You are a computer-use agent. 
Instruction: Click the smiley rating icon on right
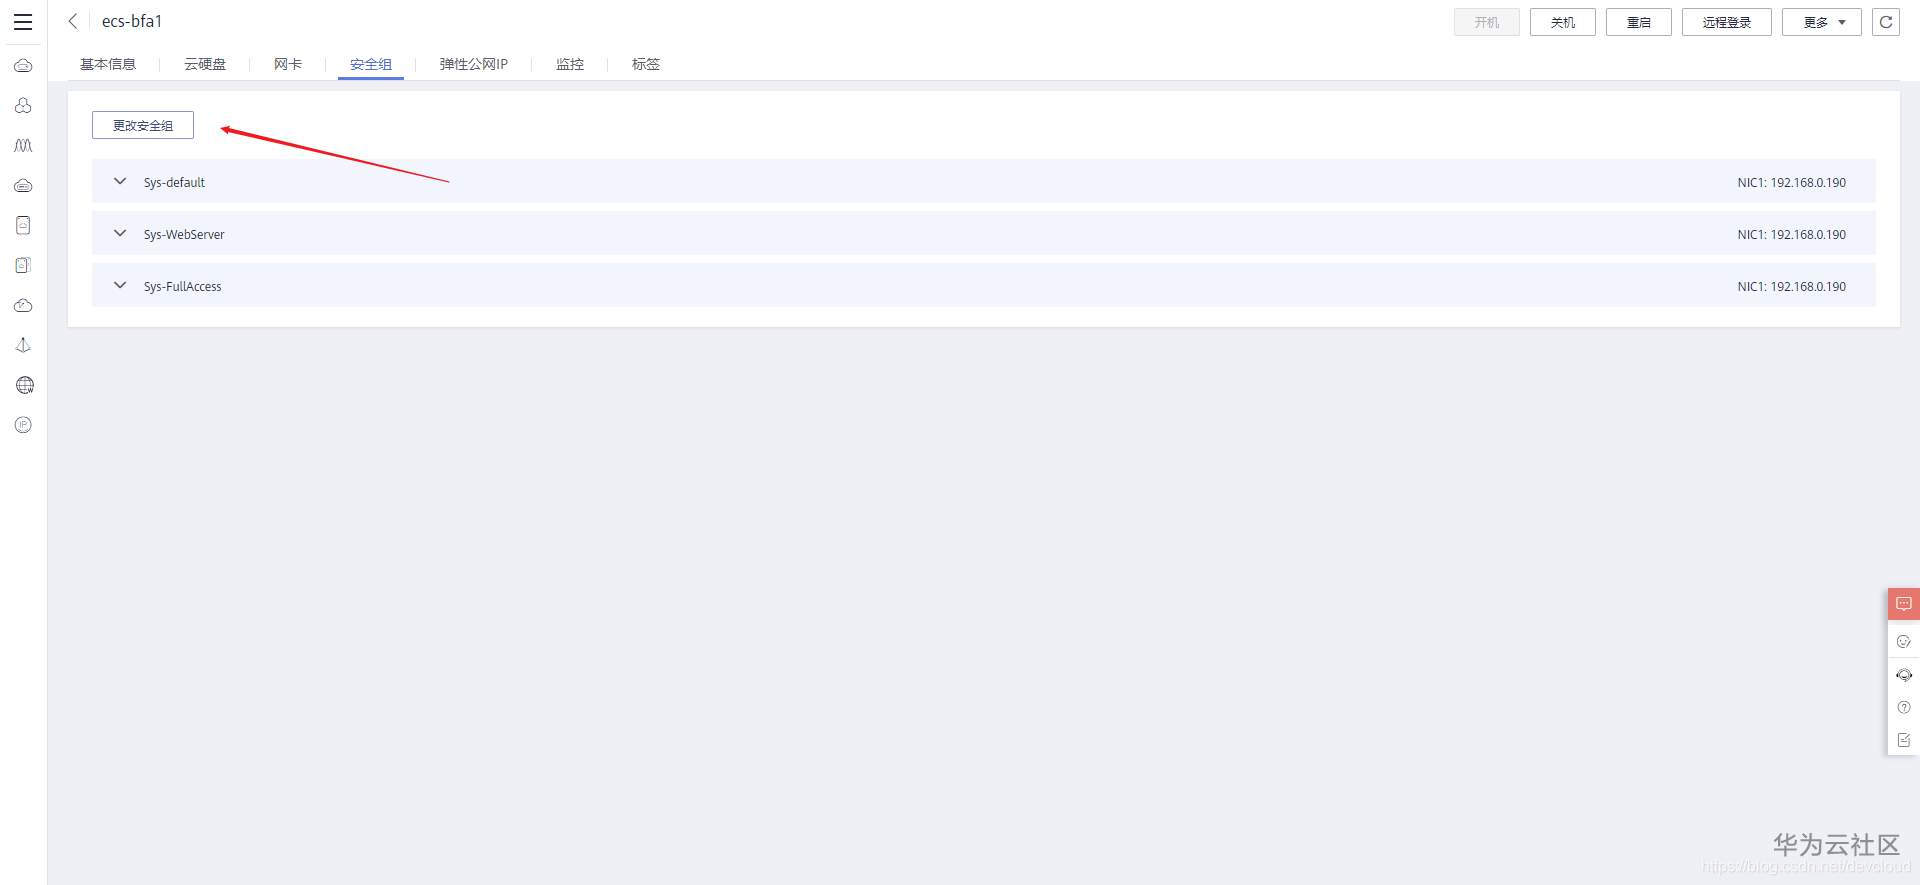click(1904, 641)
